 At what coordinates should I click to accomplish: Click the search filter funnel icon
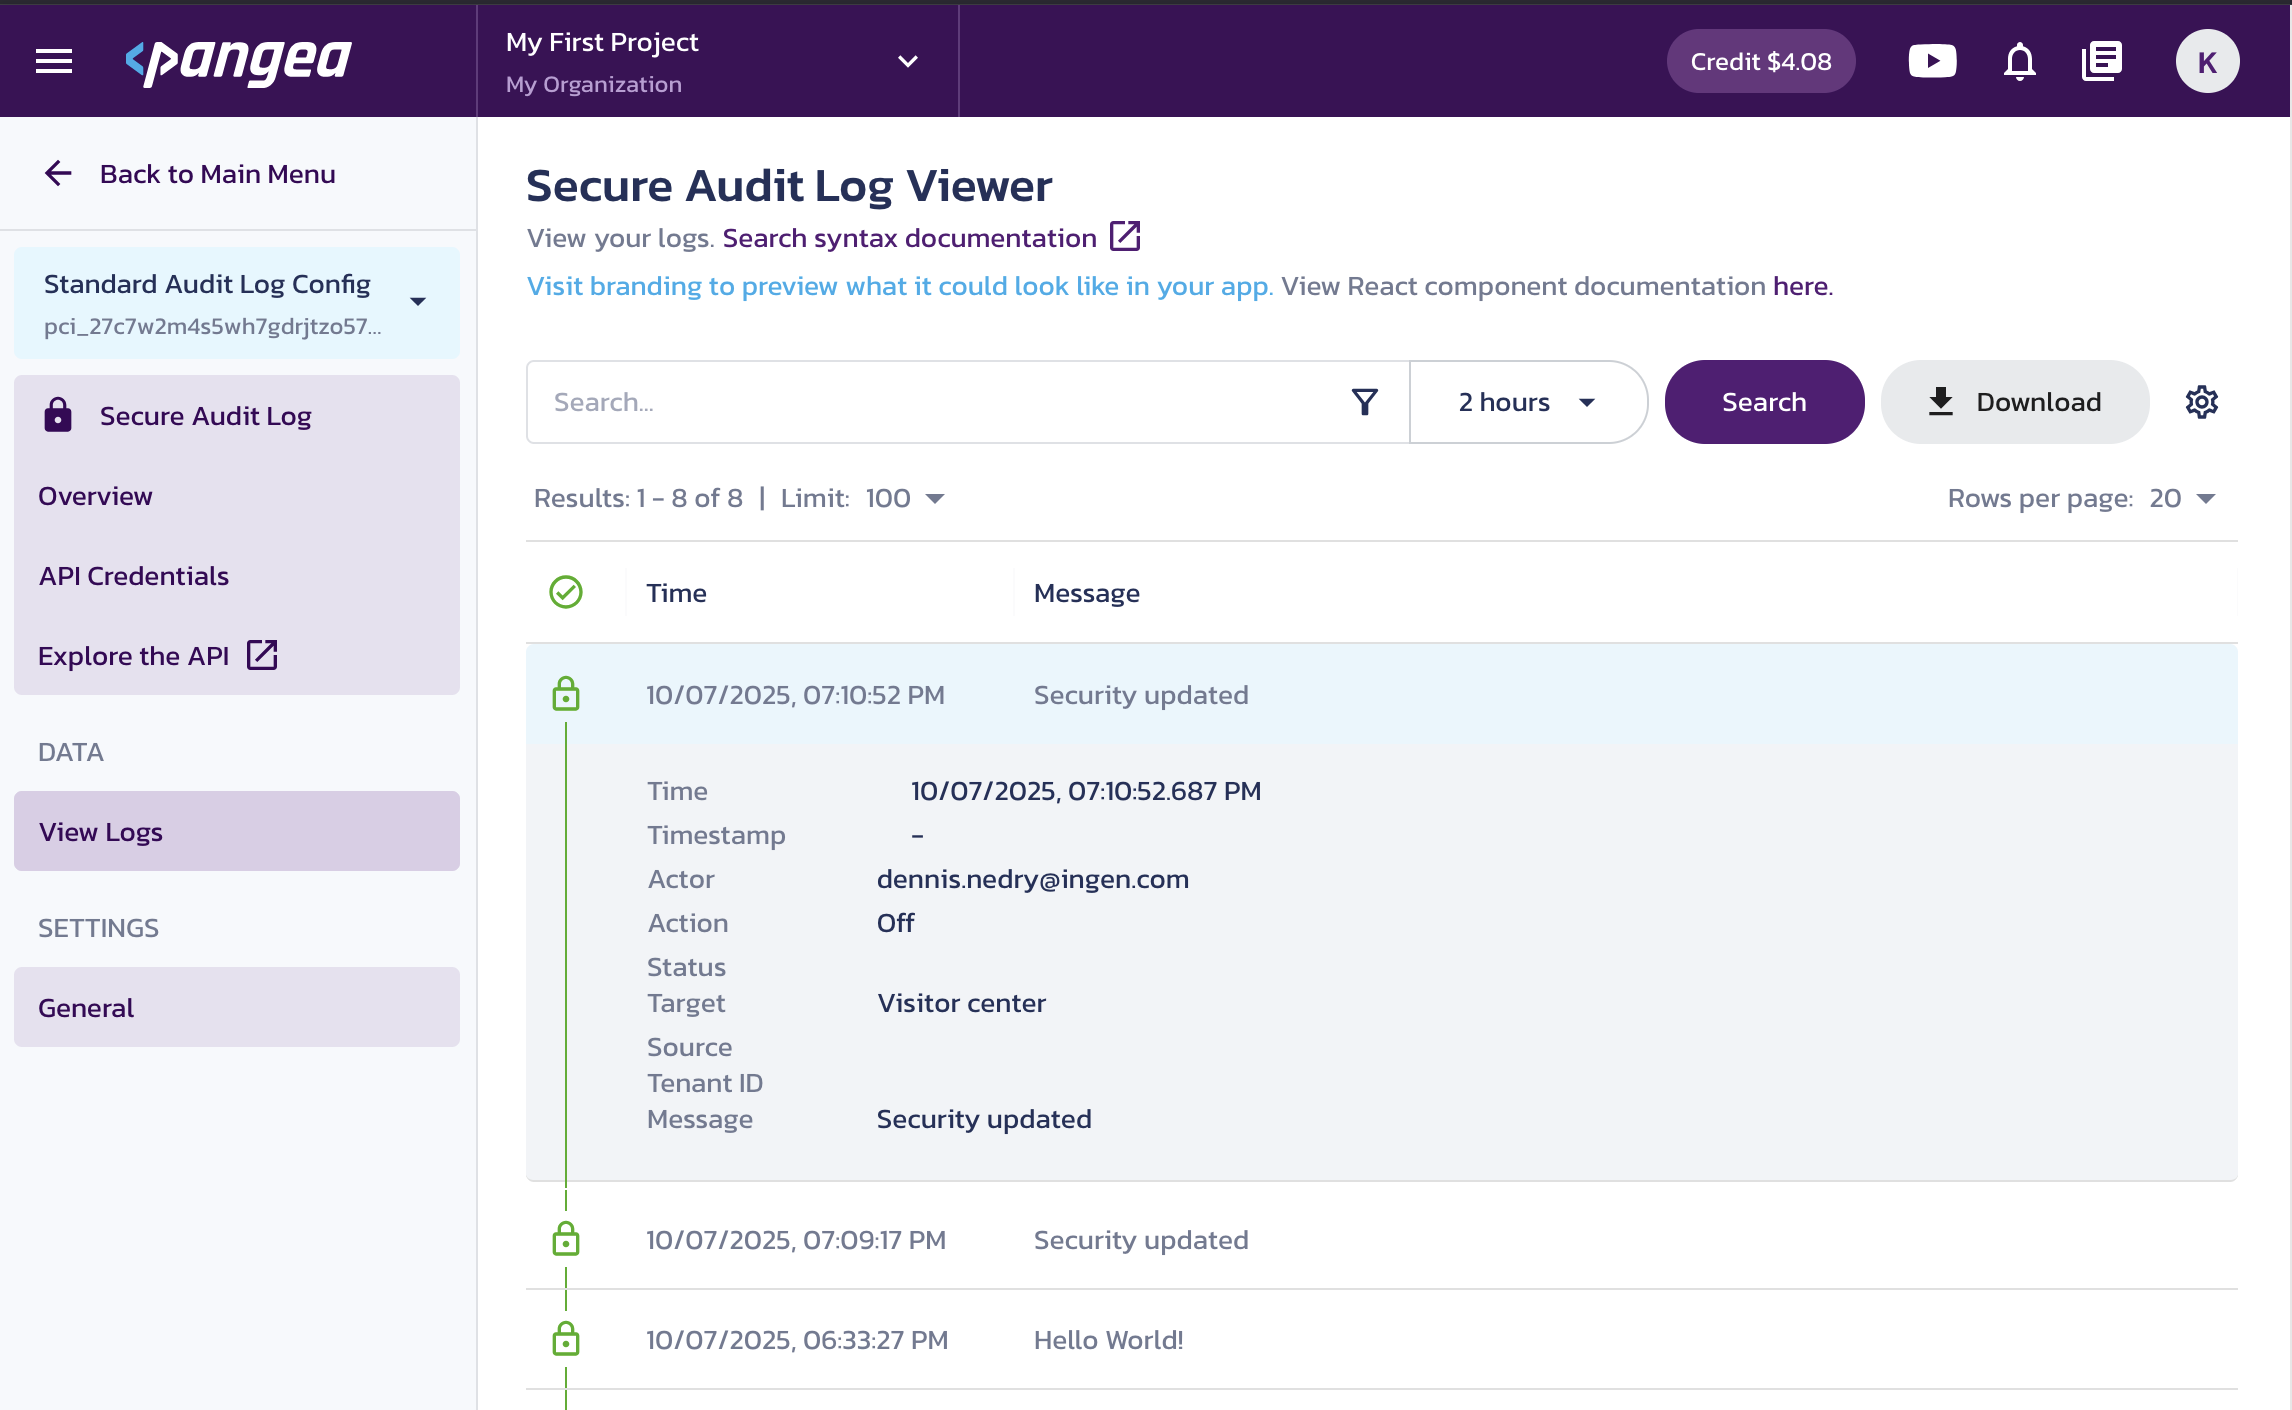click(1365, 402)
